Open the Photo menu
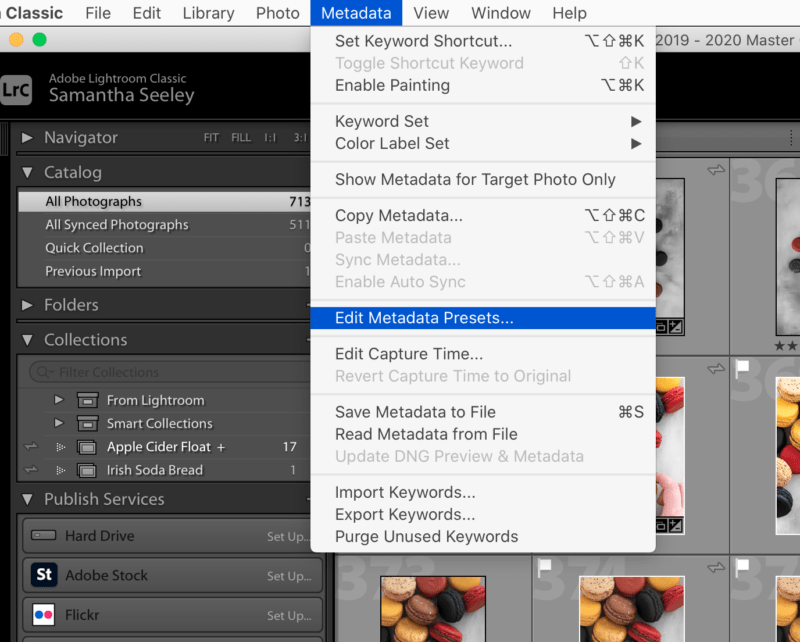The width and height of the screenshot is (800, 642). pyautogui.click(x=278, y=13)
